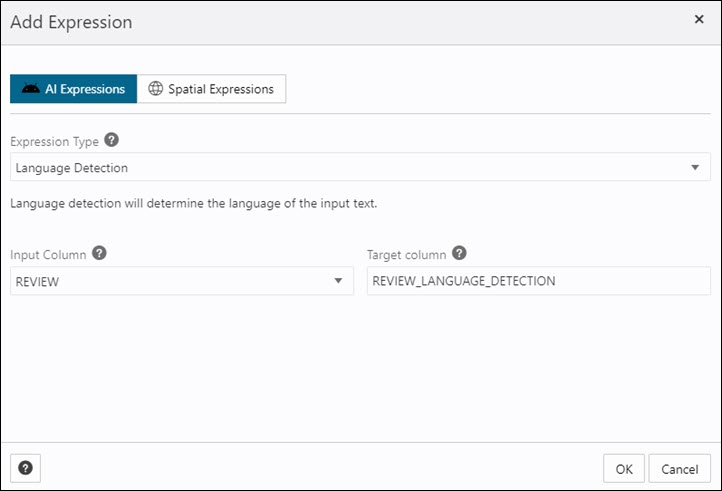
Task: Open help via the bottom-left question mark button
Action: [x=26, y=467]
